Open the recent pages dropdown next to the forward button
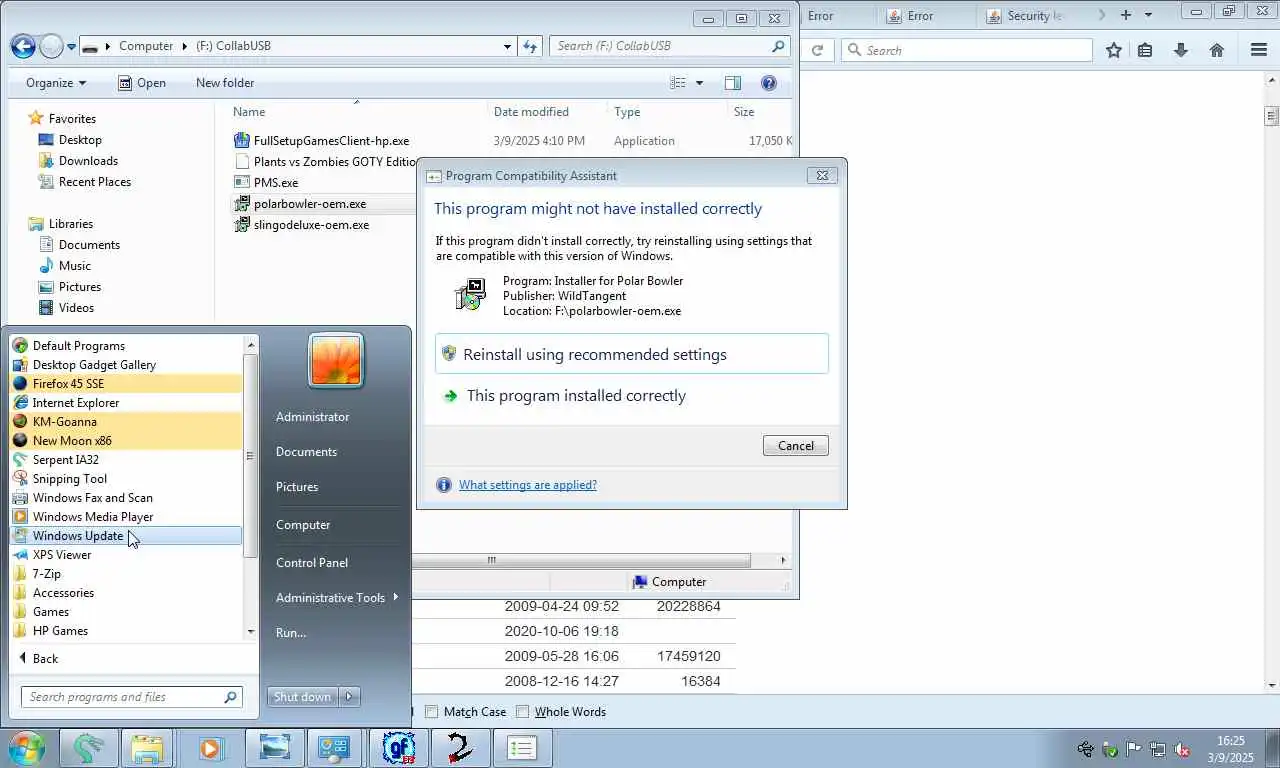This screenshot has height=768, width=1280. 70,46
